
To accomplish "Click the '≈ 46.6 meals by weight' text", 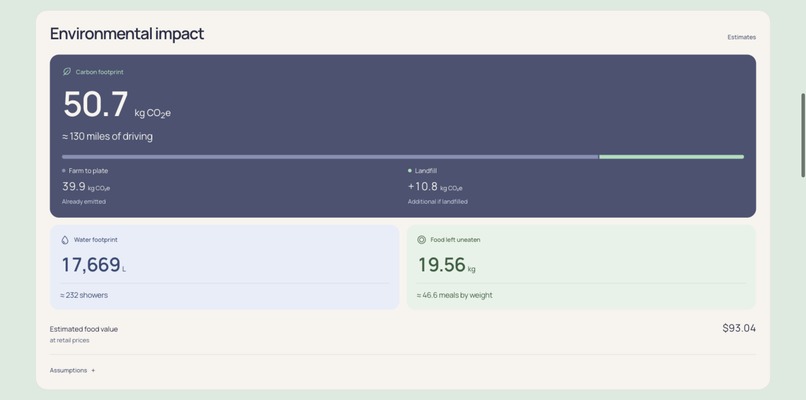I will pyautogui.click(x=454, y=295).
